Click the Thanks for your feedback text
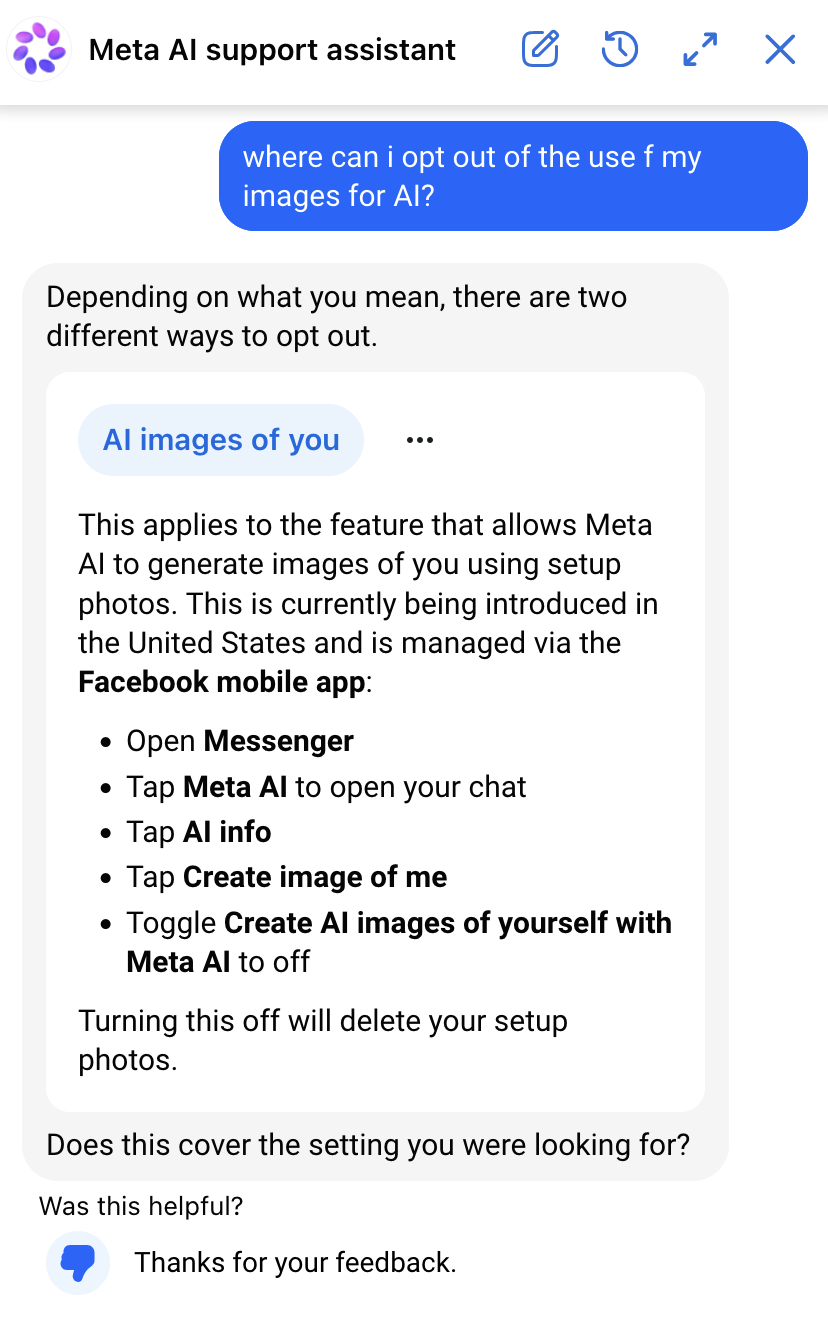The image size is (828, 1328). click(296, 1263)
